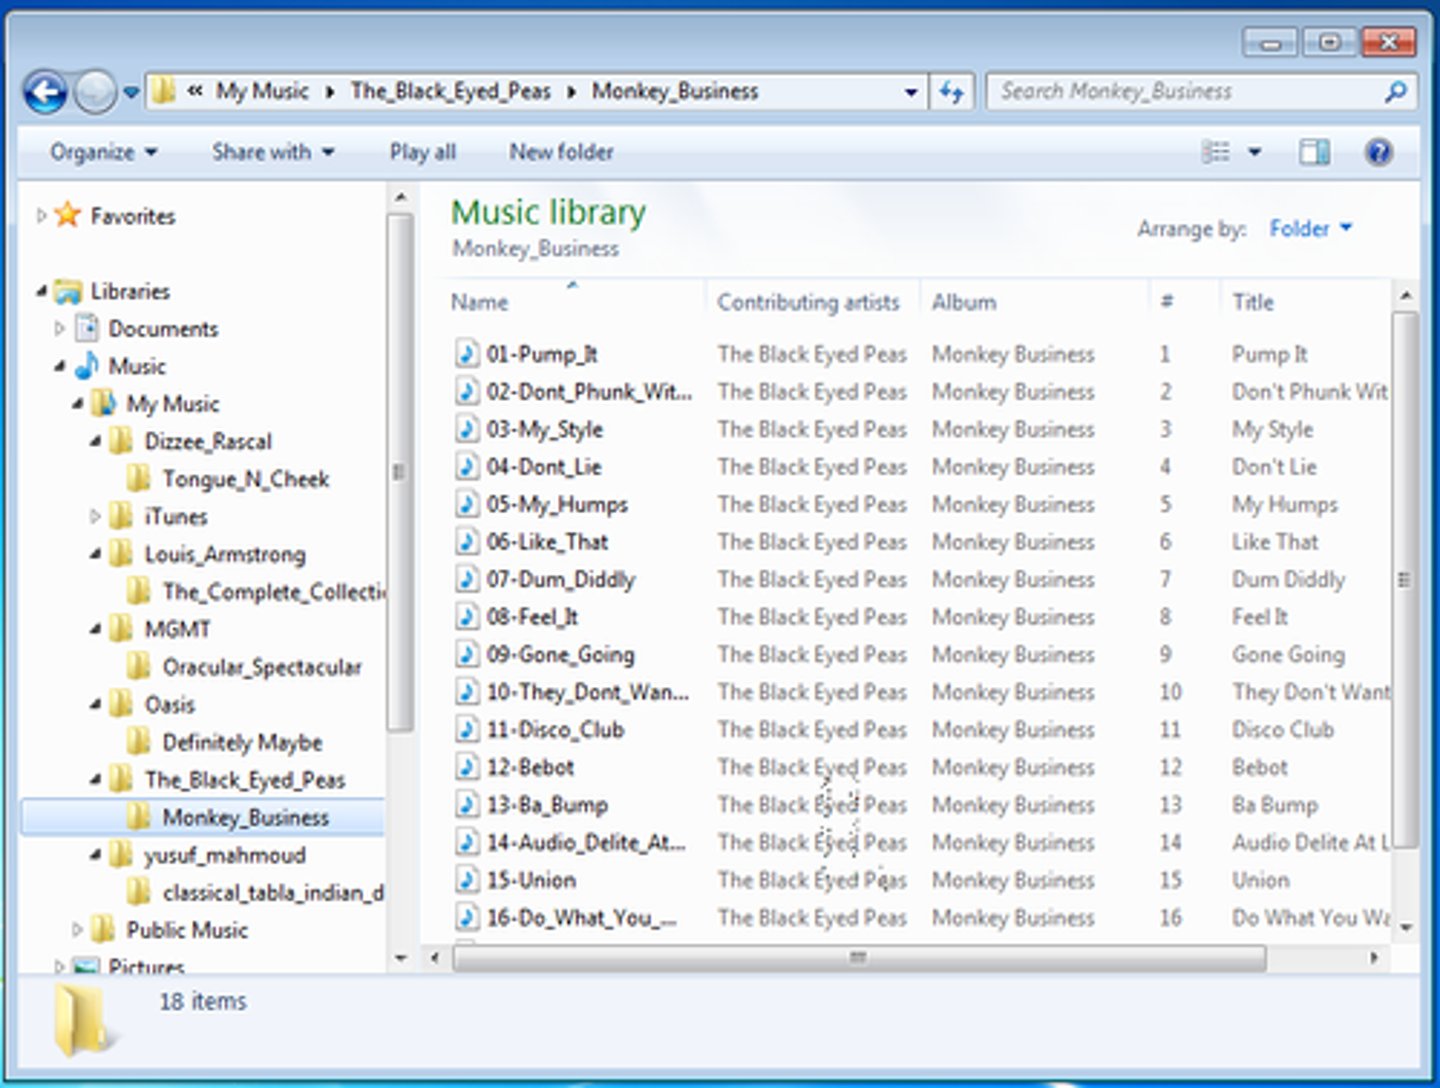Viewport: 1440px width, 1088px height.
Task: Open the Arrange by Folder dropdown
Action: [x=1309, y=229]
